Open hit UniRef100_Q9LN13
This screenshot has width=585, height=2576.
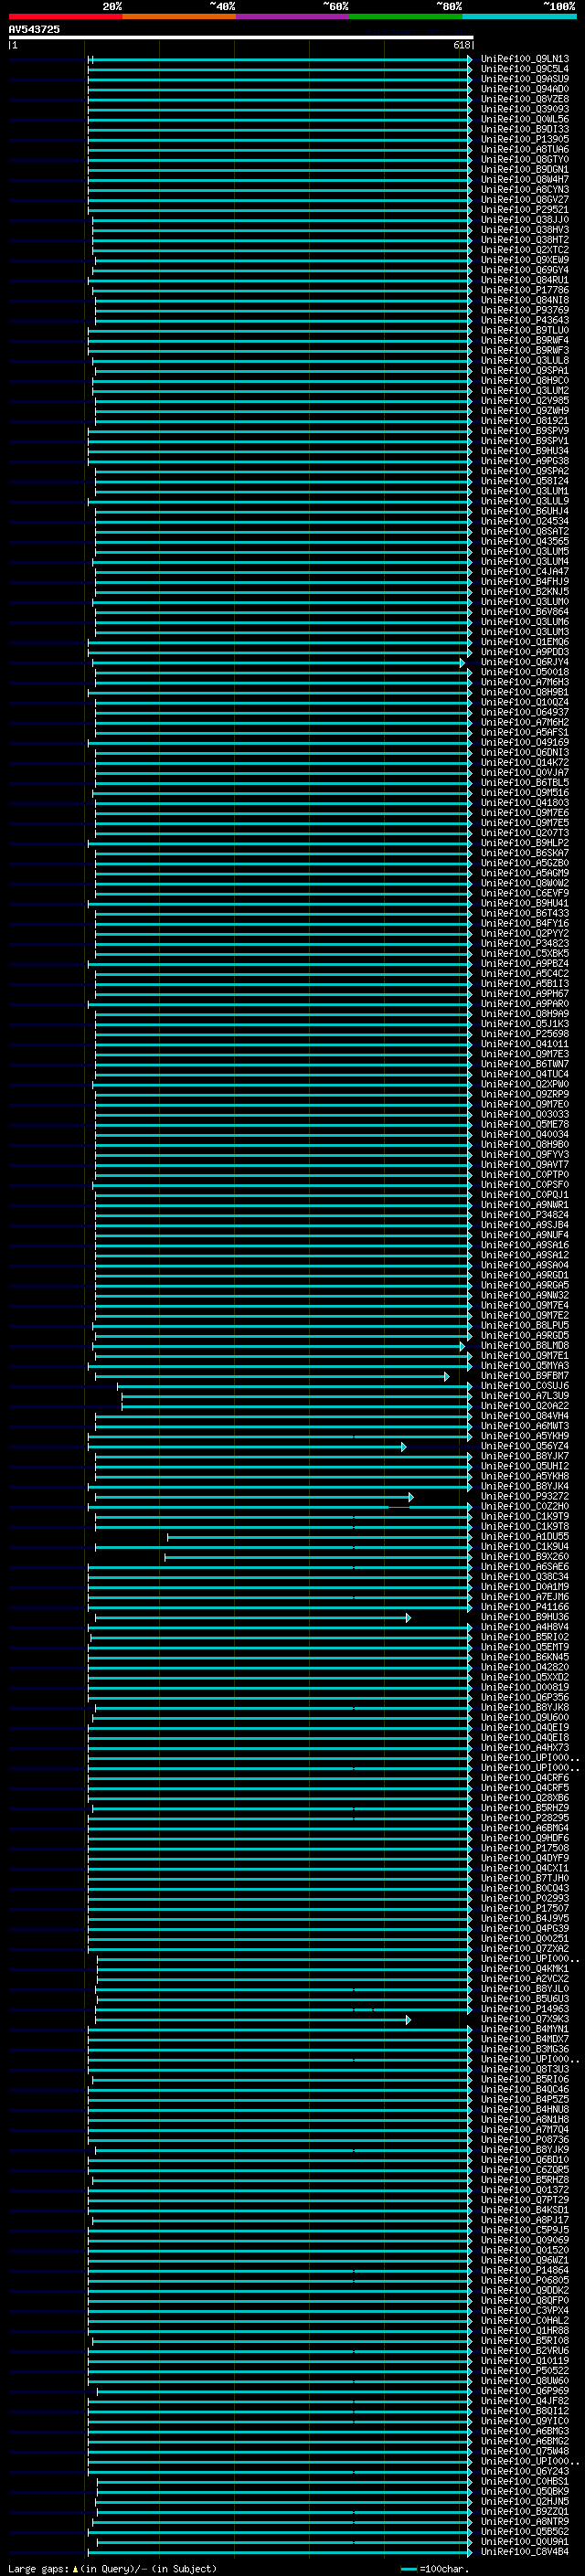tap(525, 59)
